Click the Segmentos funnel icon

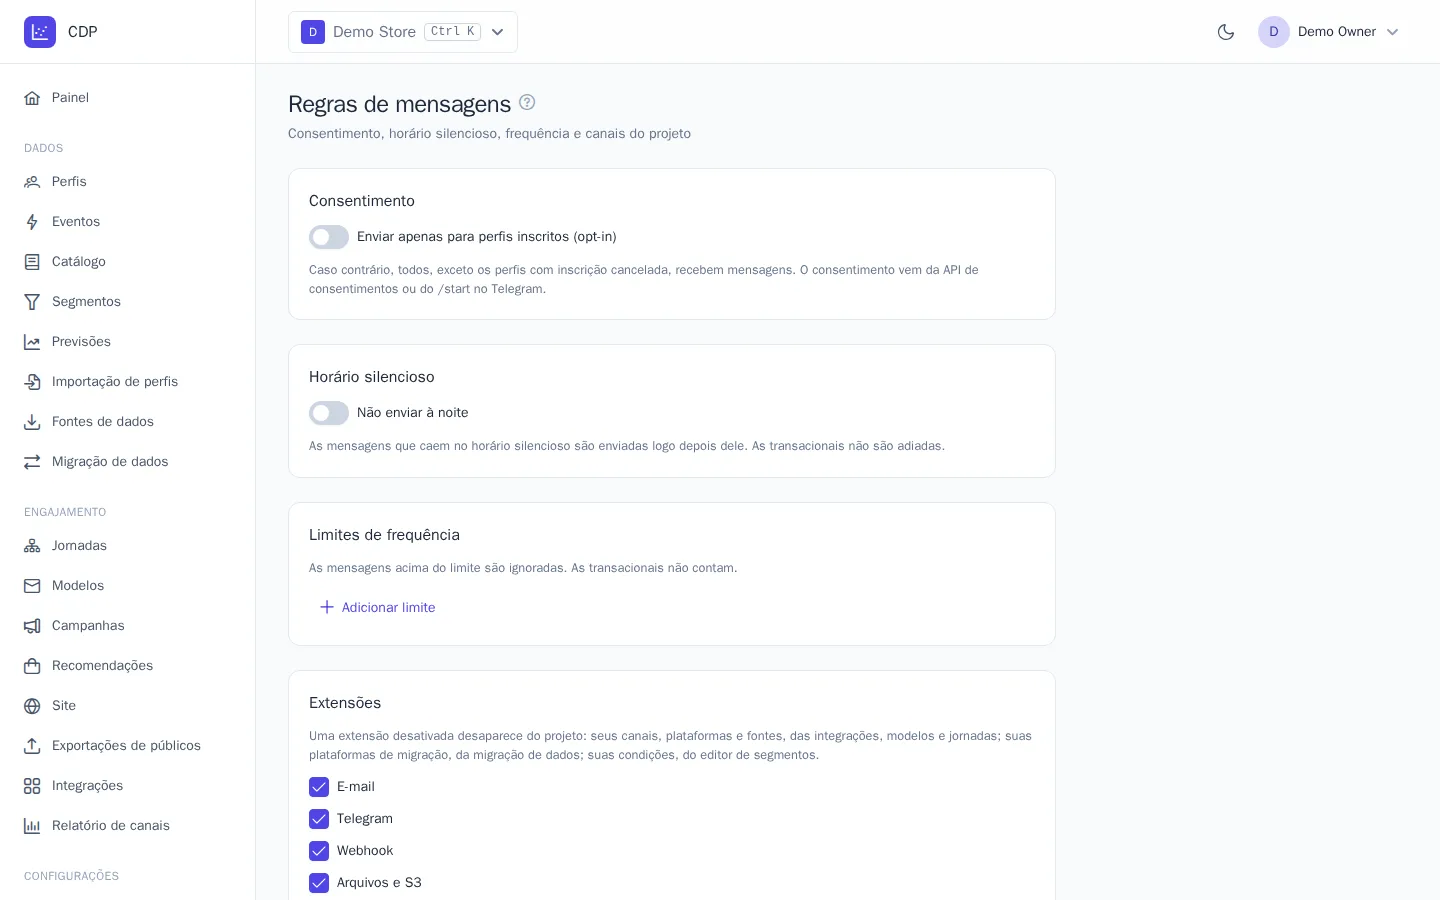pos(32,302)
